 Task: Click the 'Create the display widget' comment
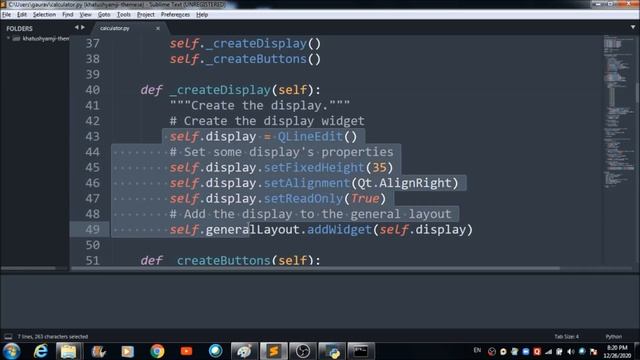[267, 121]
